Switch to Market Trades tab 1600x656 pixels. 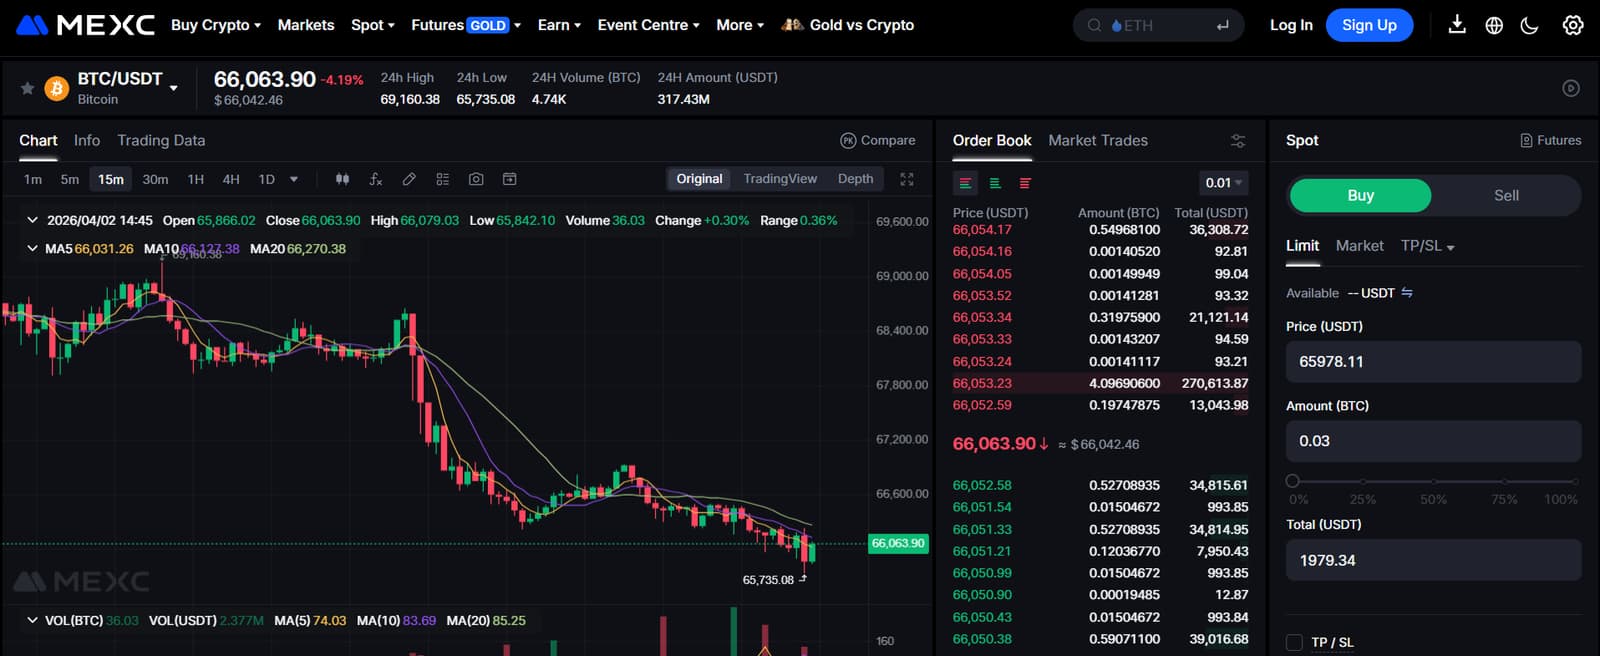(1097, 141)
